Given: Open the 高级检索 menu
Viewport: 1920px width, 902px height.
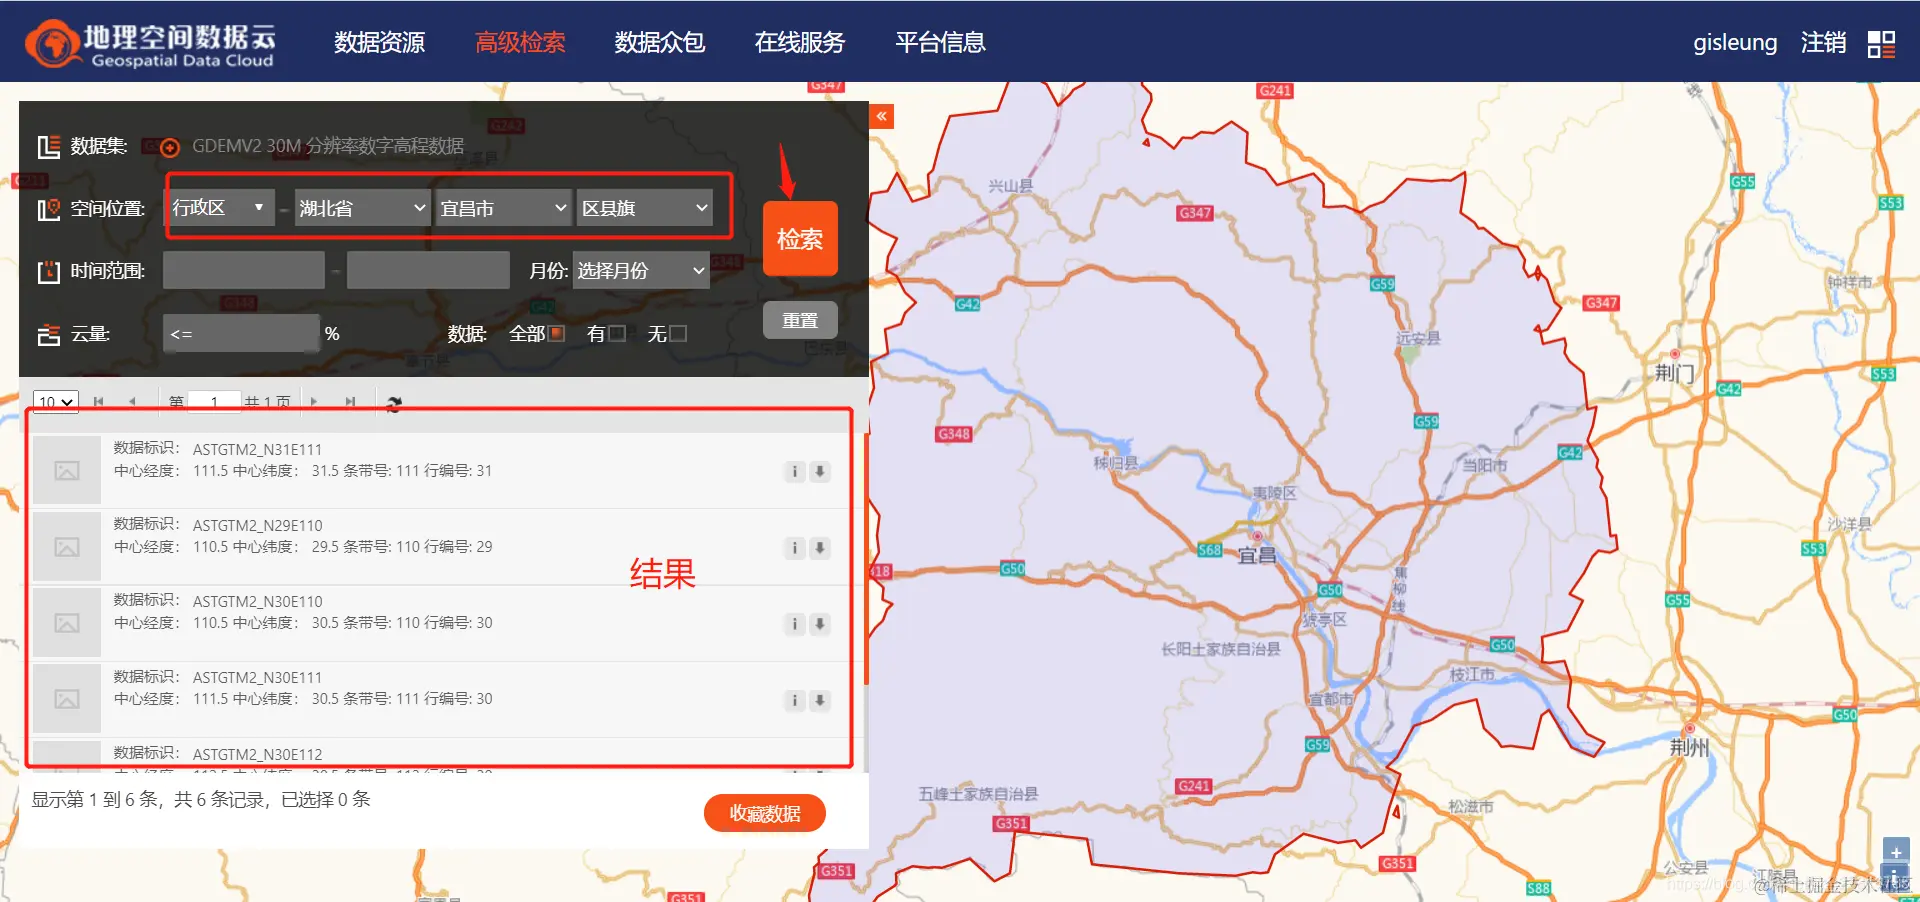Looking at the screenshot, I should pyautogui.click(x=520, y=42).
